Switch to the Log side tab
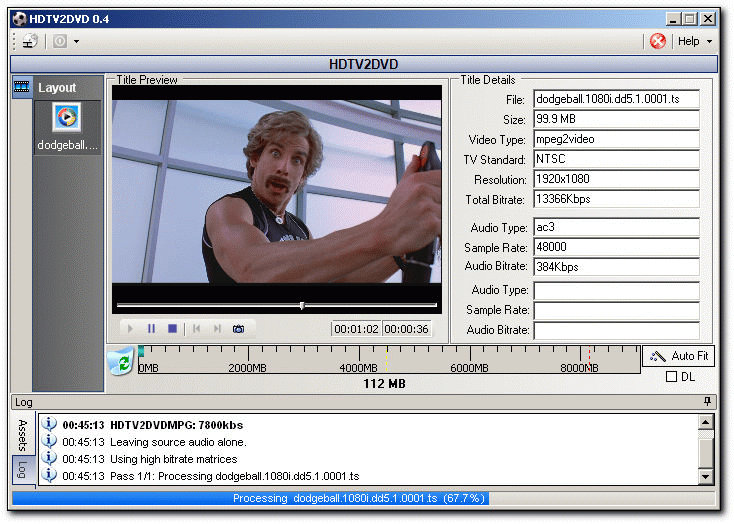Image resolution: width=734 pixels, height=524 pixels. point(22,470)
